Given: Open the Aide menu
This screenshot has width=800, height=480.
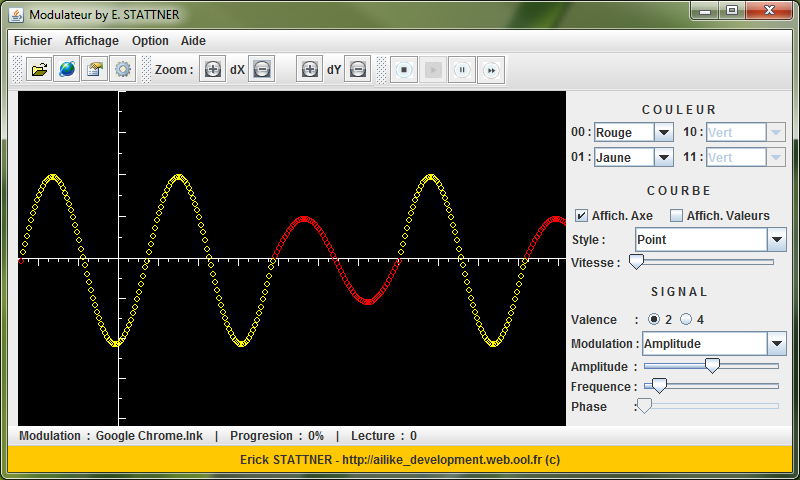Looking at the screenshot, I should pos(193,41).
